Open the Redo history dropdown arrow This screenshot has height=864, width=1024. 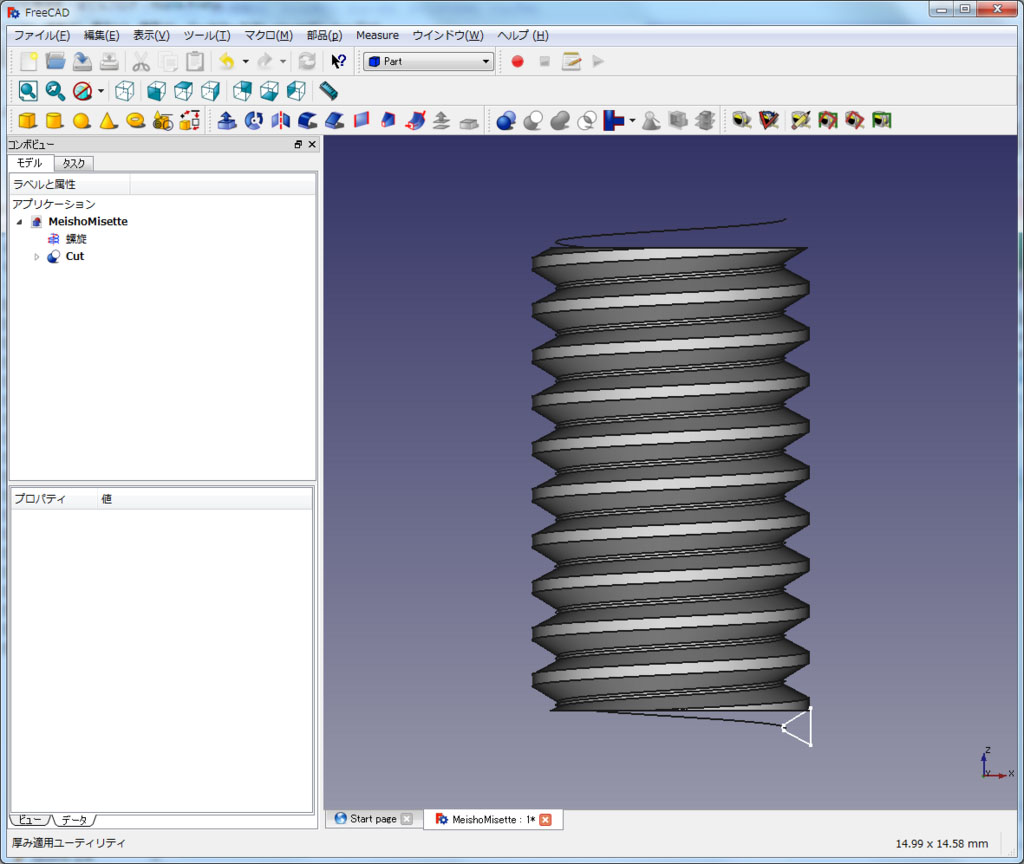tap(283, 61)
